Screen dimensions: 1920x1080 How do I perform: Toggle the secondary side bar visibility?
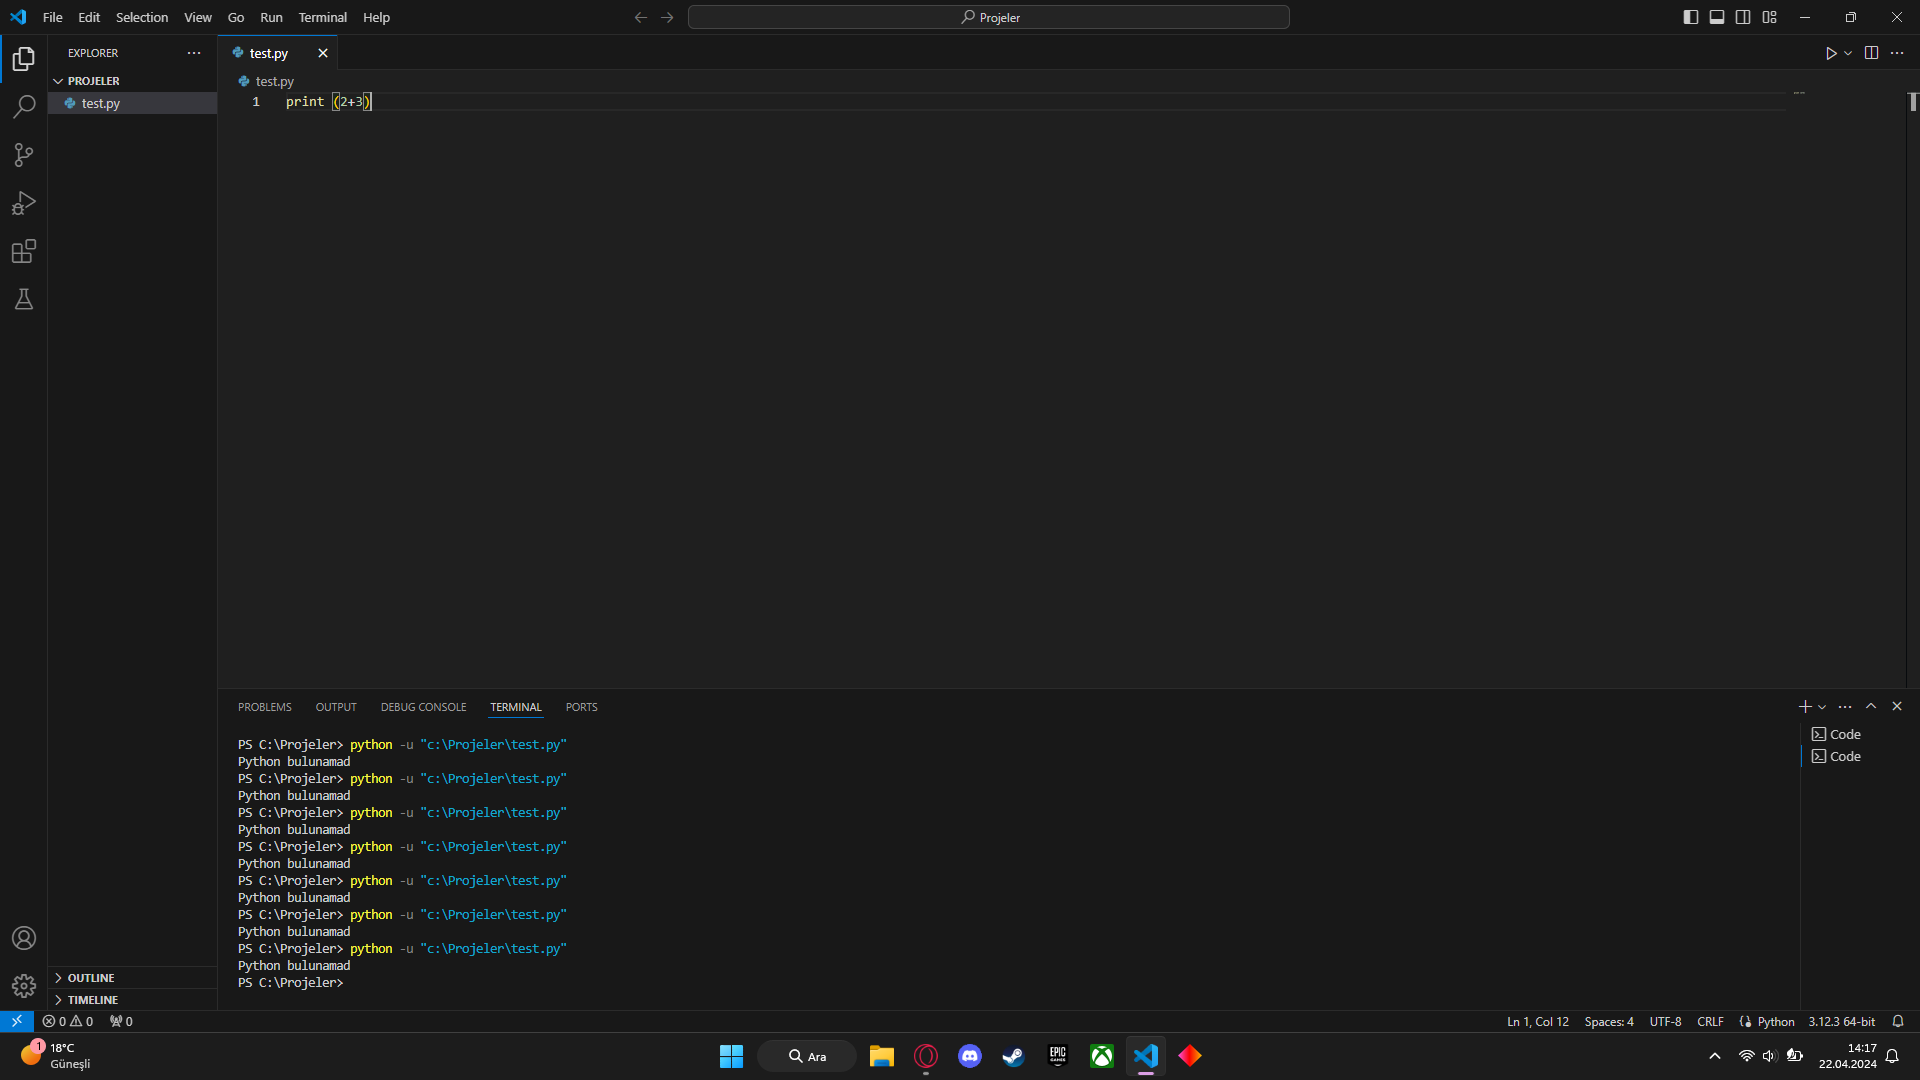point(1743,17)
